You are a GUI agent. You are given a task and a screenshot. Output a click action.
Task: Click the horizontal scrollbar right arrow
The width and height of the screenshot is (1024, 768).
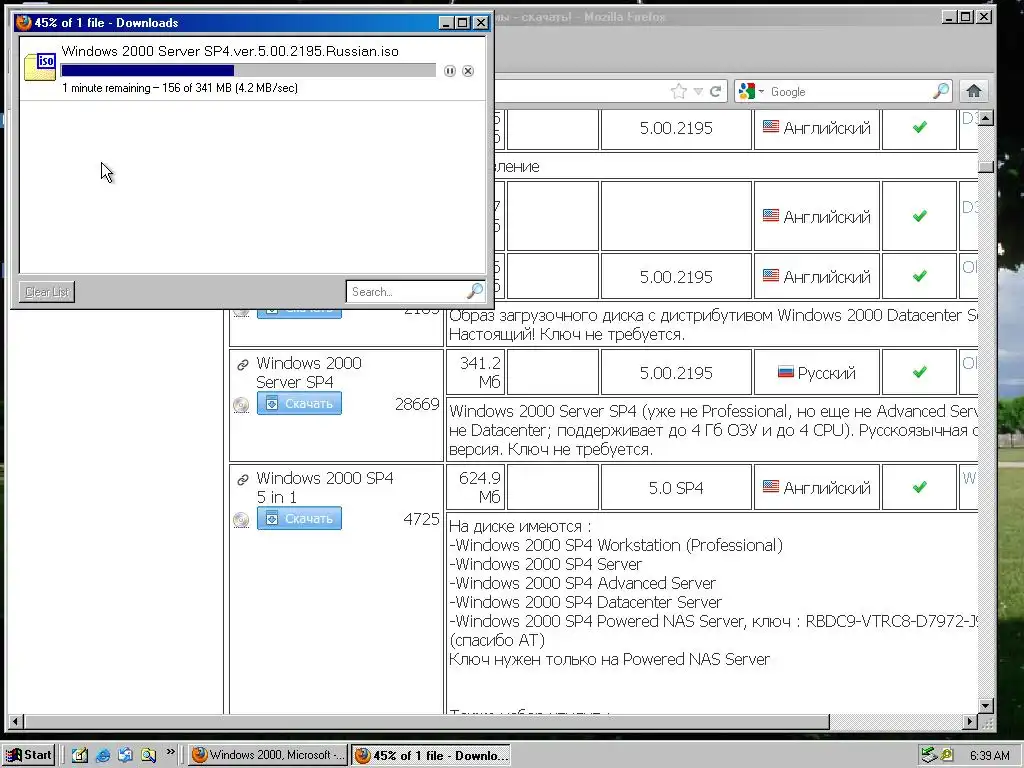click(x=970, y=722)
